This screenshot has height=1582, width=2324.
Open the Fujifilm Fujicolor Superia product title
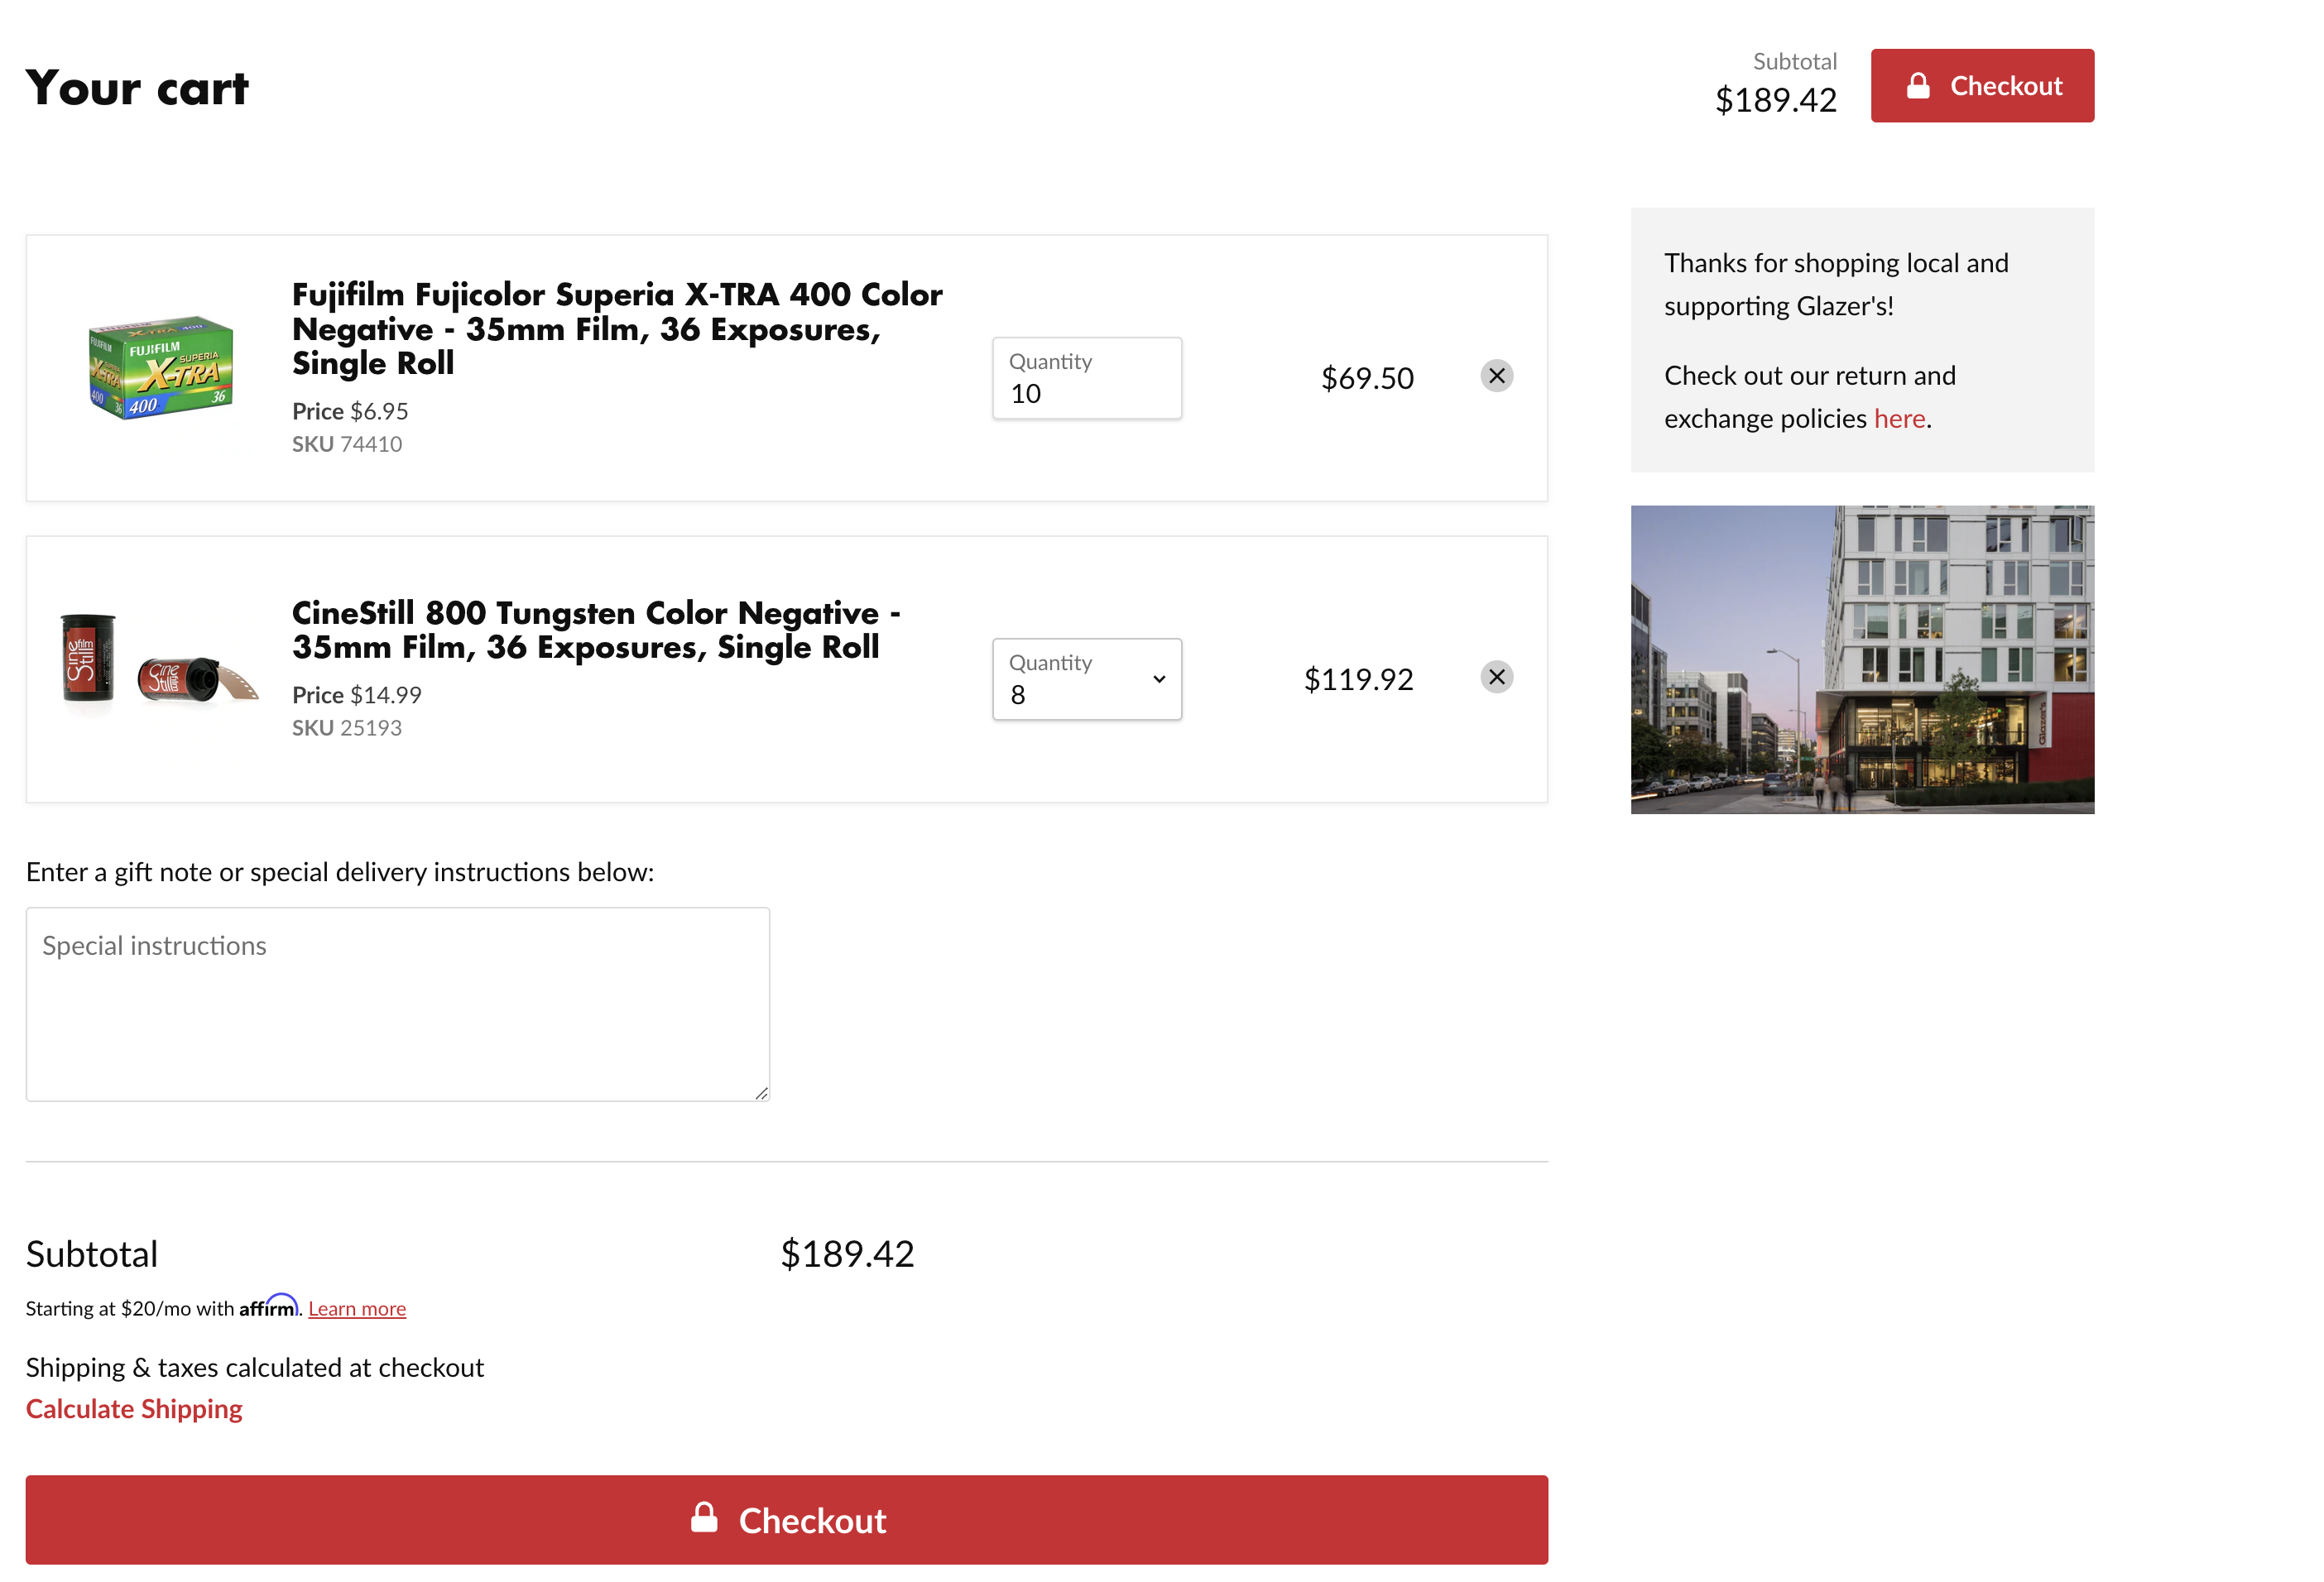tap(616, 328)
